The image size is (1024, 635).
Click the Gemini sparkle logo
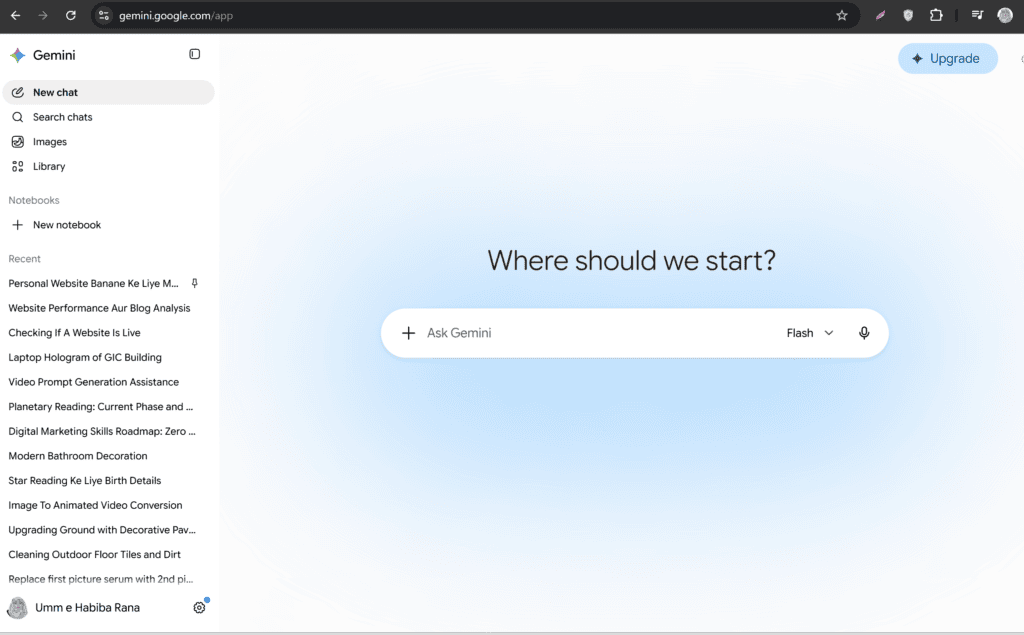18,56
